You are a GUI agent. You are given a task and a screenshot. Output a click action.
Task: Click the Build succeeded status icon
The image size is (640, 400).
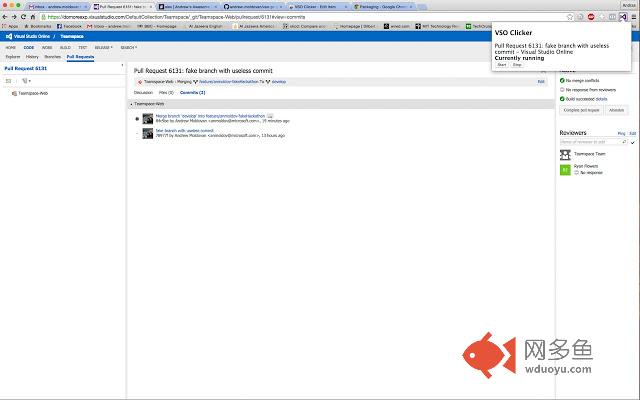click(x=562, y=99)
